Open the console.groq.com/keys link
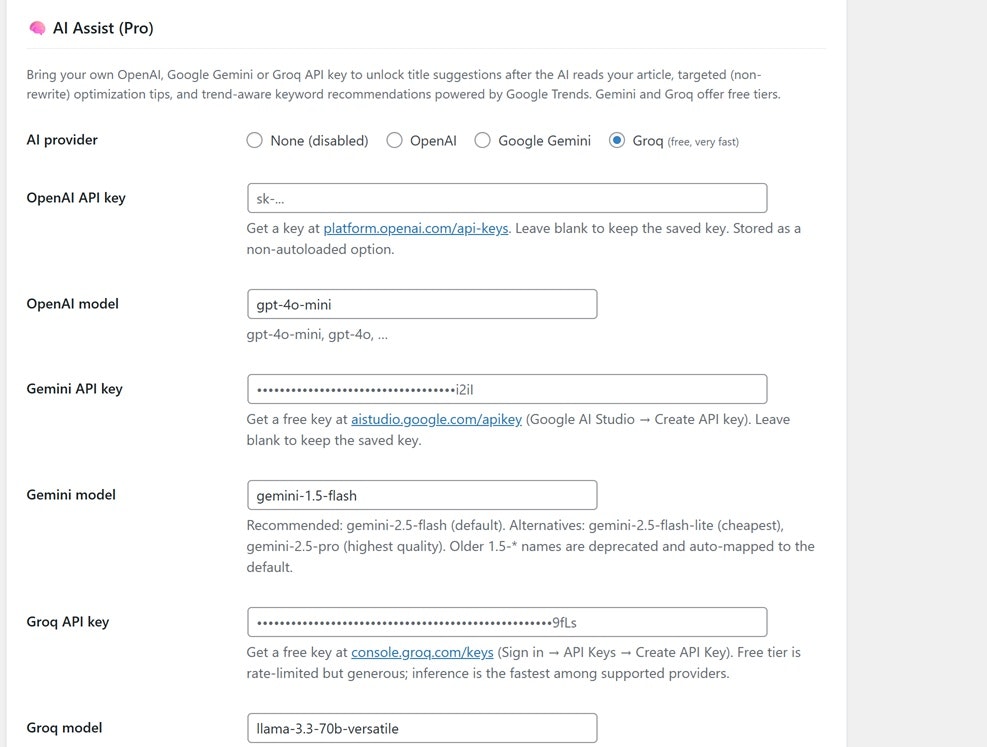Image resolution: width=987 pixels, height=747 pixels. pos(422,653)
